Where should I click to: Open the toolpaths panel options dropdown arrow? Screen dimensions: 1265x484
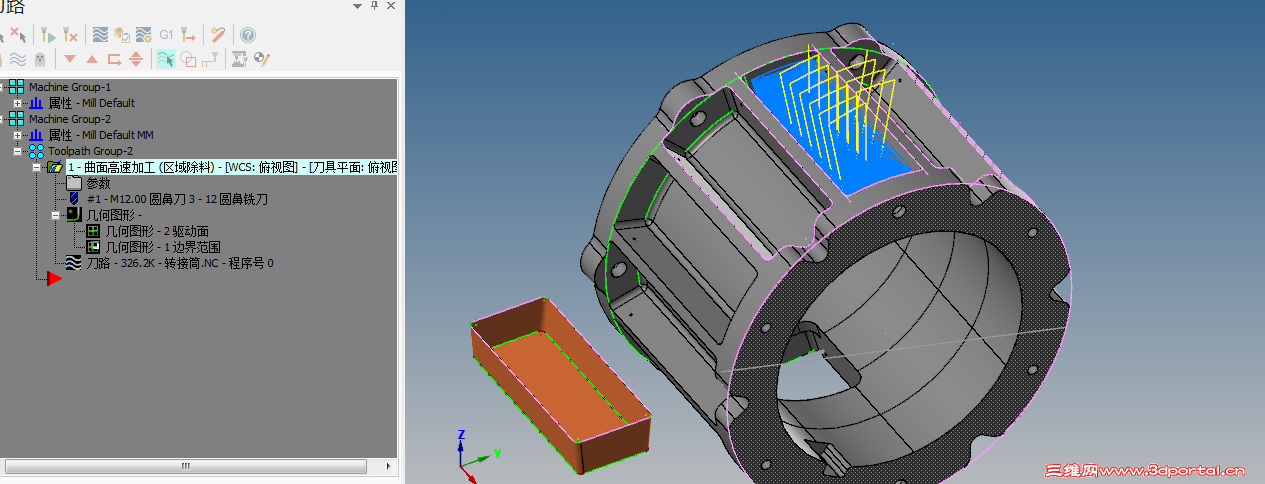coord(357,6)
